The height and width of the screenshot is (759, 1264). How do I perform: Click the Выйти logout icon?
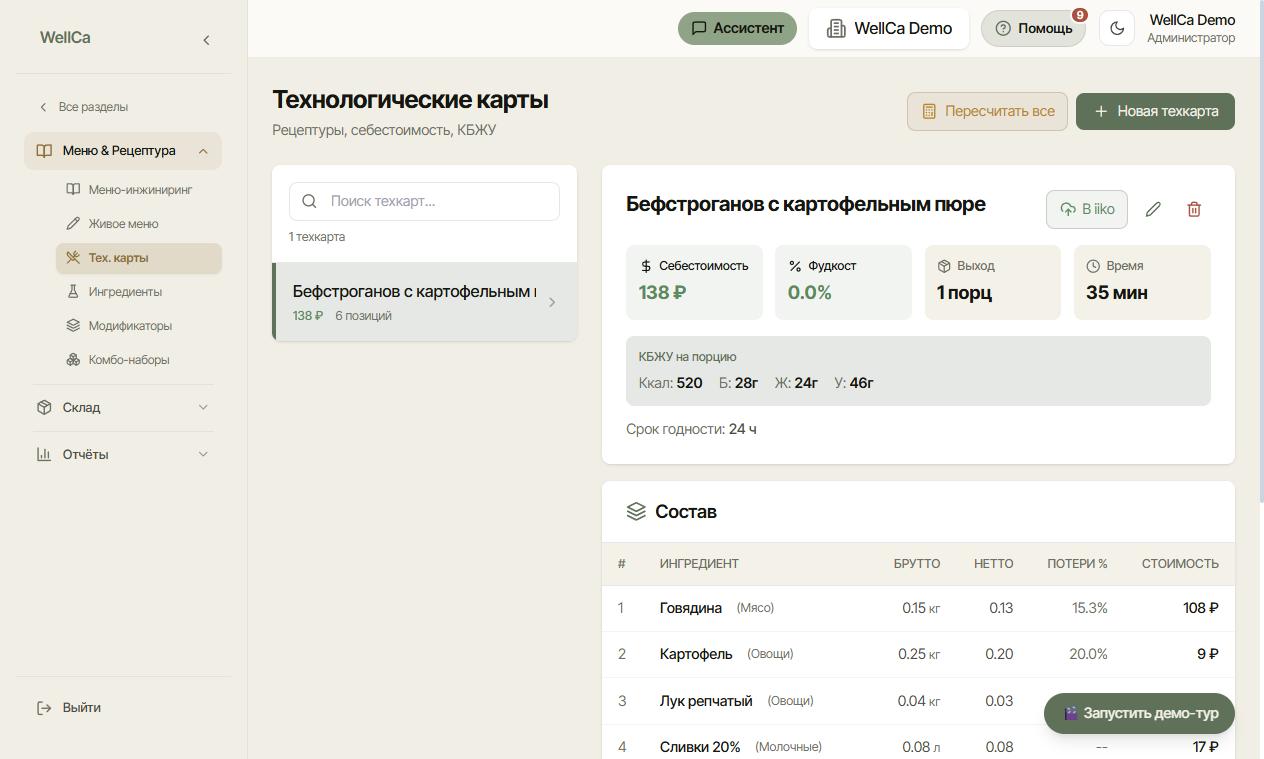coord(44,708)
